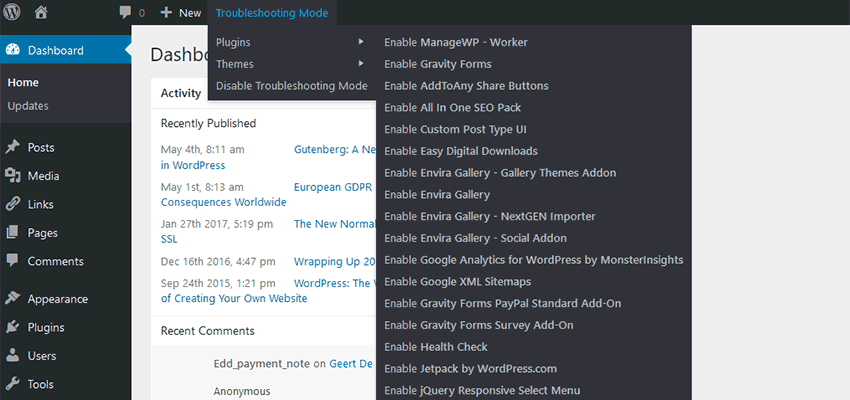Expand the Themes submenu arrow
This screenshot has width=850, height=400.
coord(361,64)
